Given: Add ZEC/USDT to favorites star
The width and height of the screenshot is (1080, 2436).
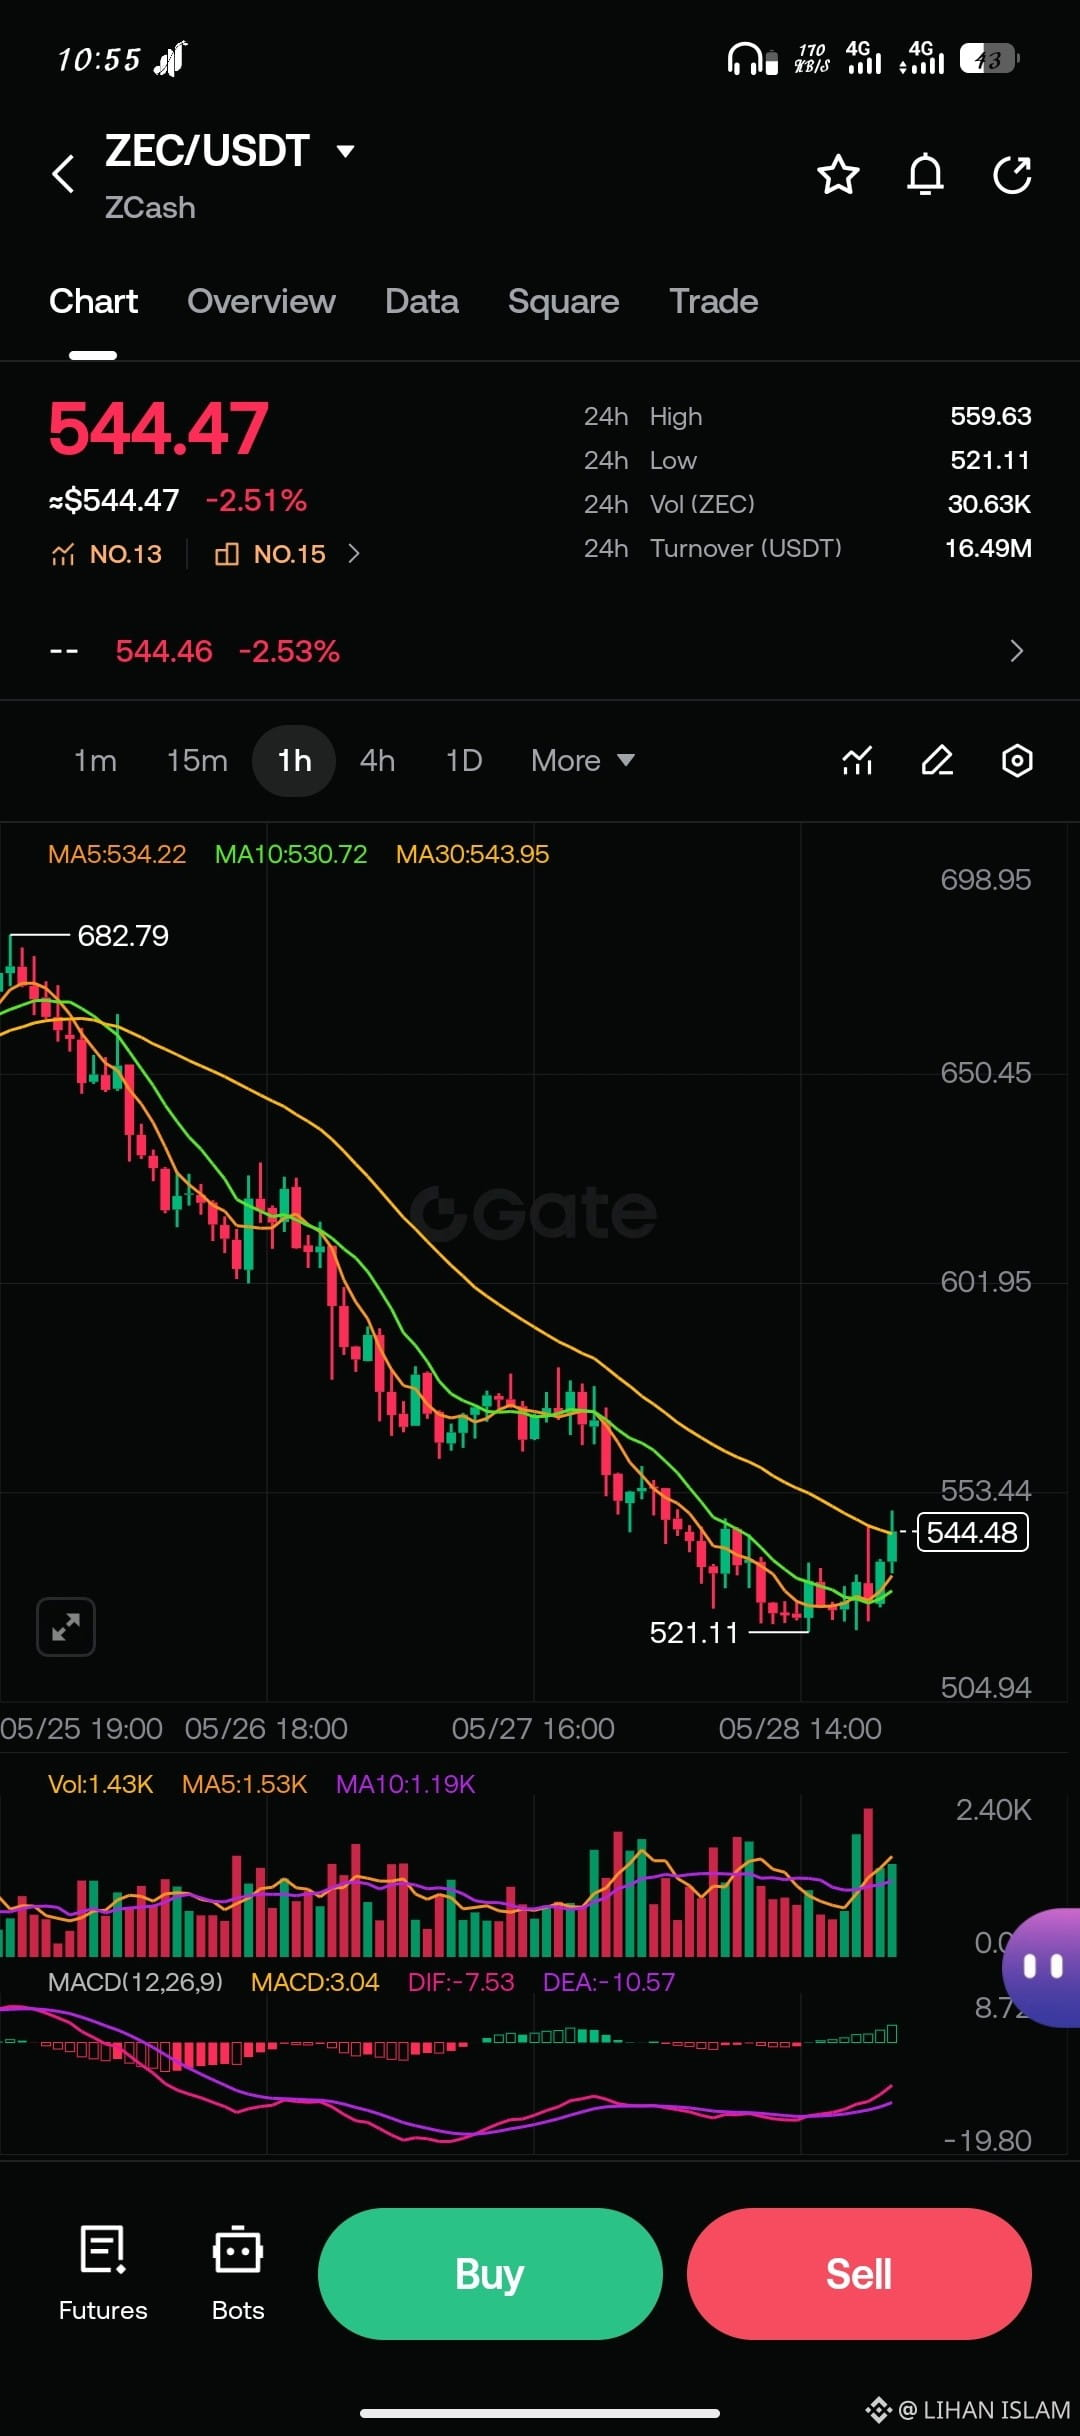Looking at the screenshot, I should click(838, 175).
